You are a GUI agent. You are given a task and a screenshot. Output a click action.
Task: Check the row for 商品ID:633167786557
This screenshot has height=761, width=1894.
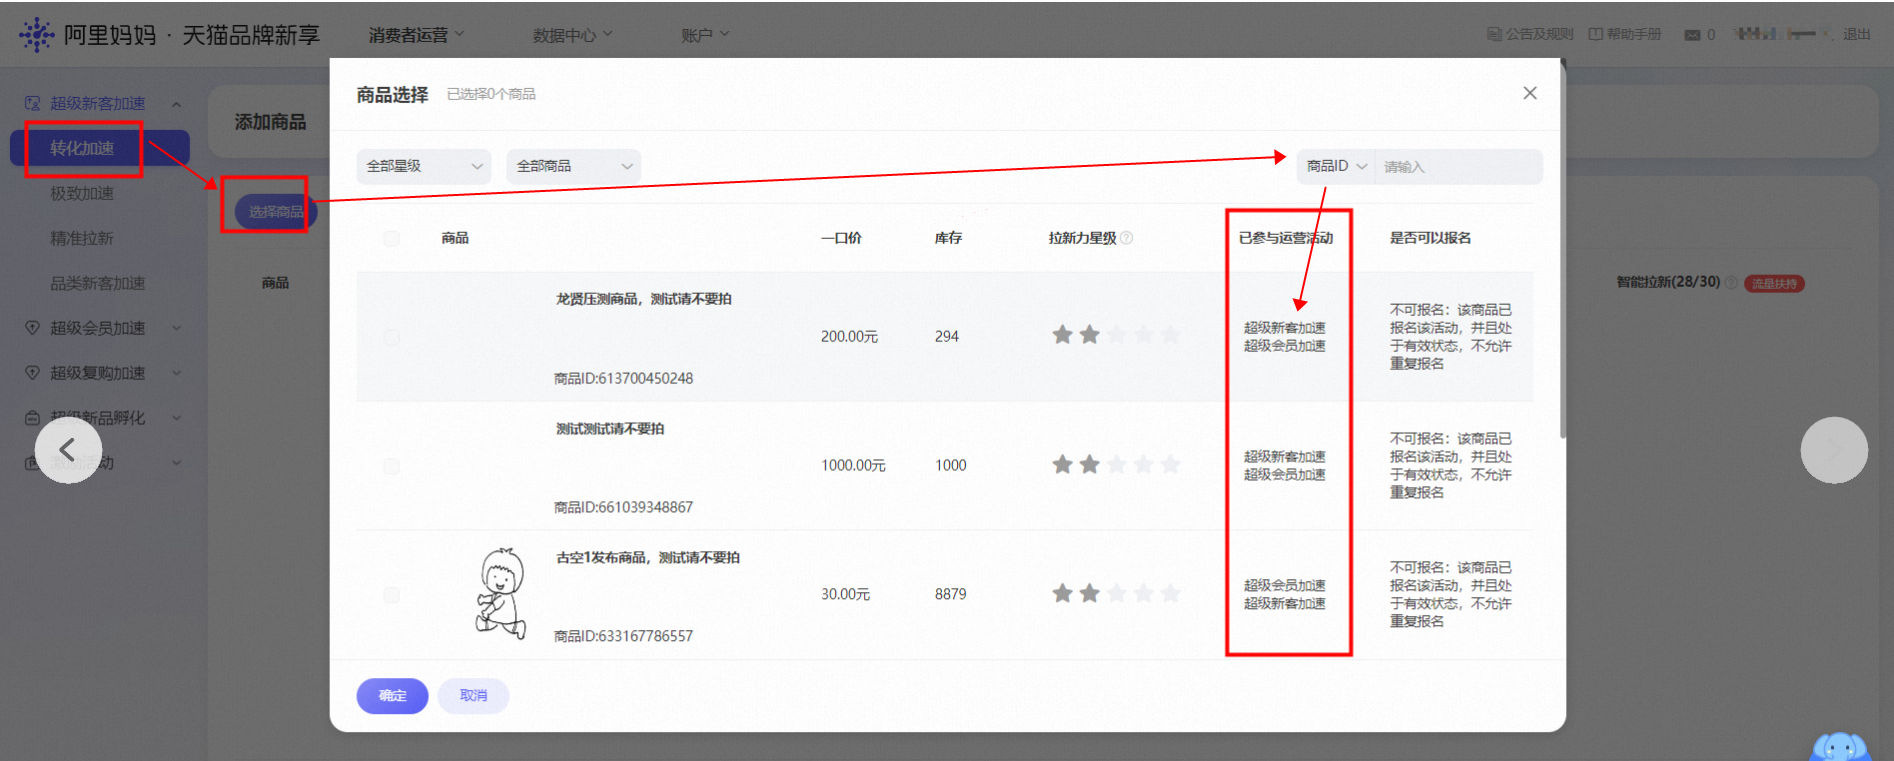tap(391, 595)
